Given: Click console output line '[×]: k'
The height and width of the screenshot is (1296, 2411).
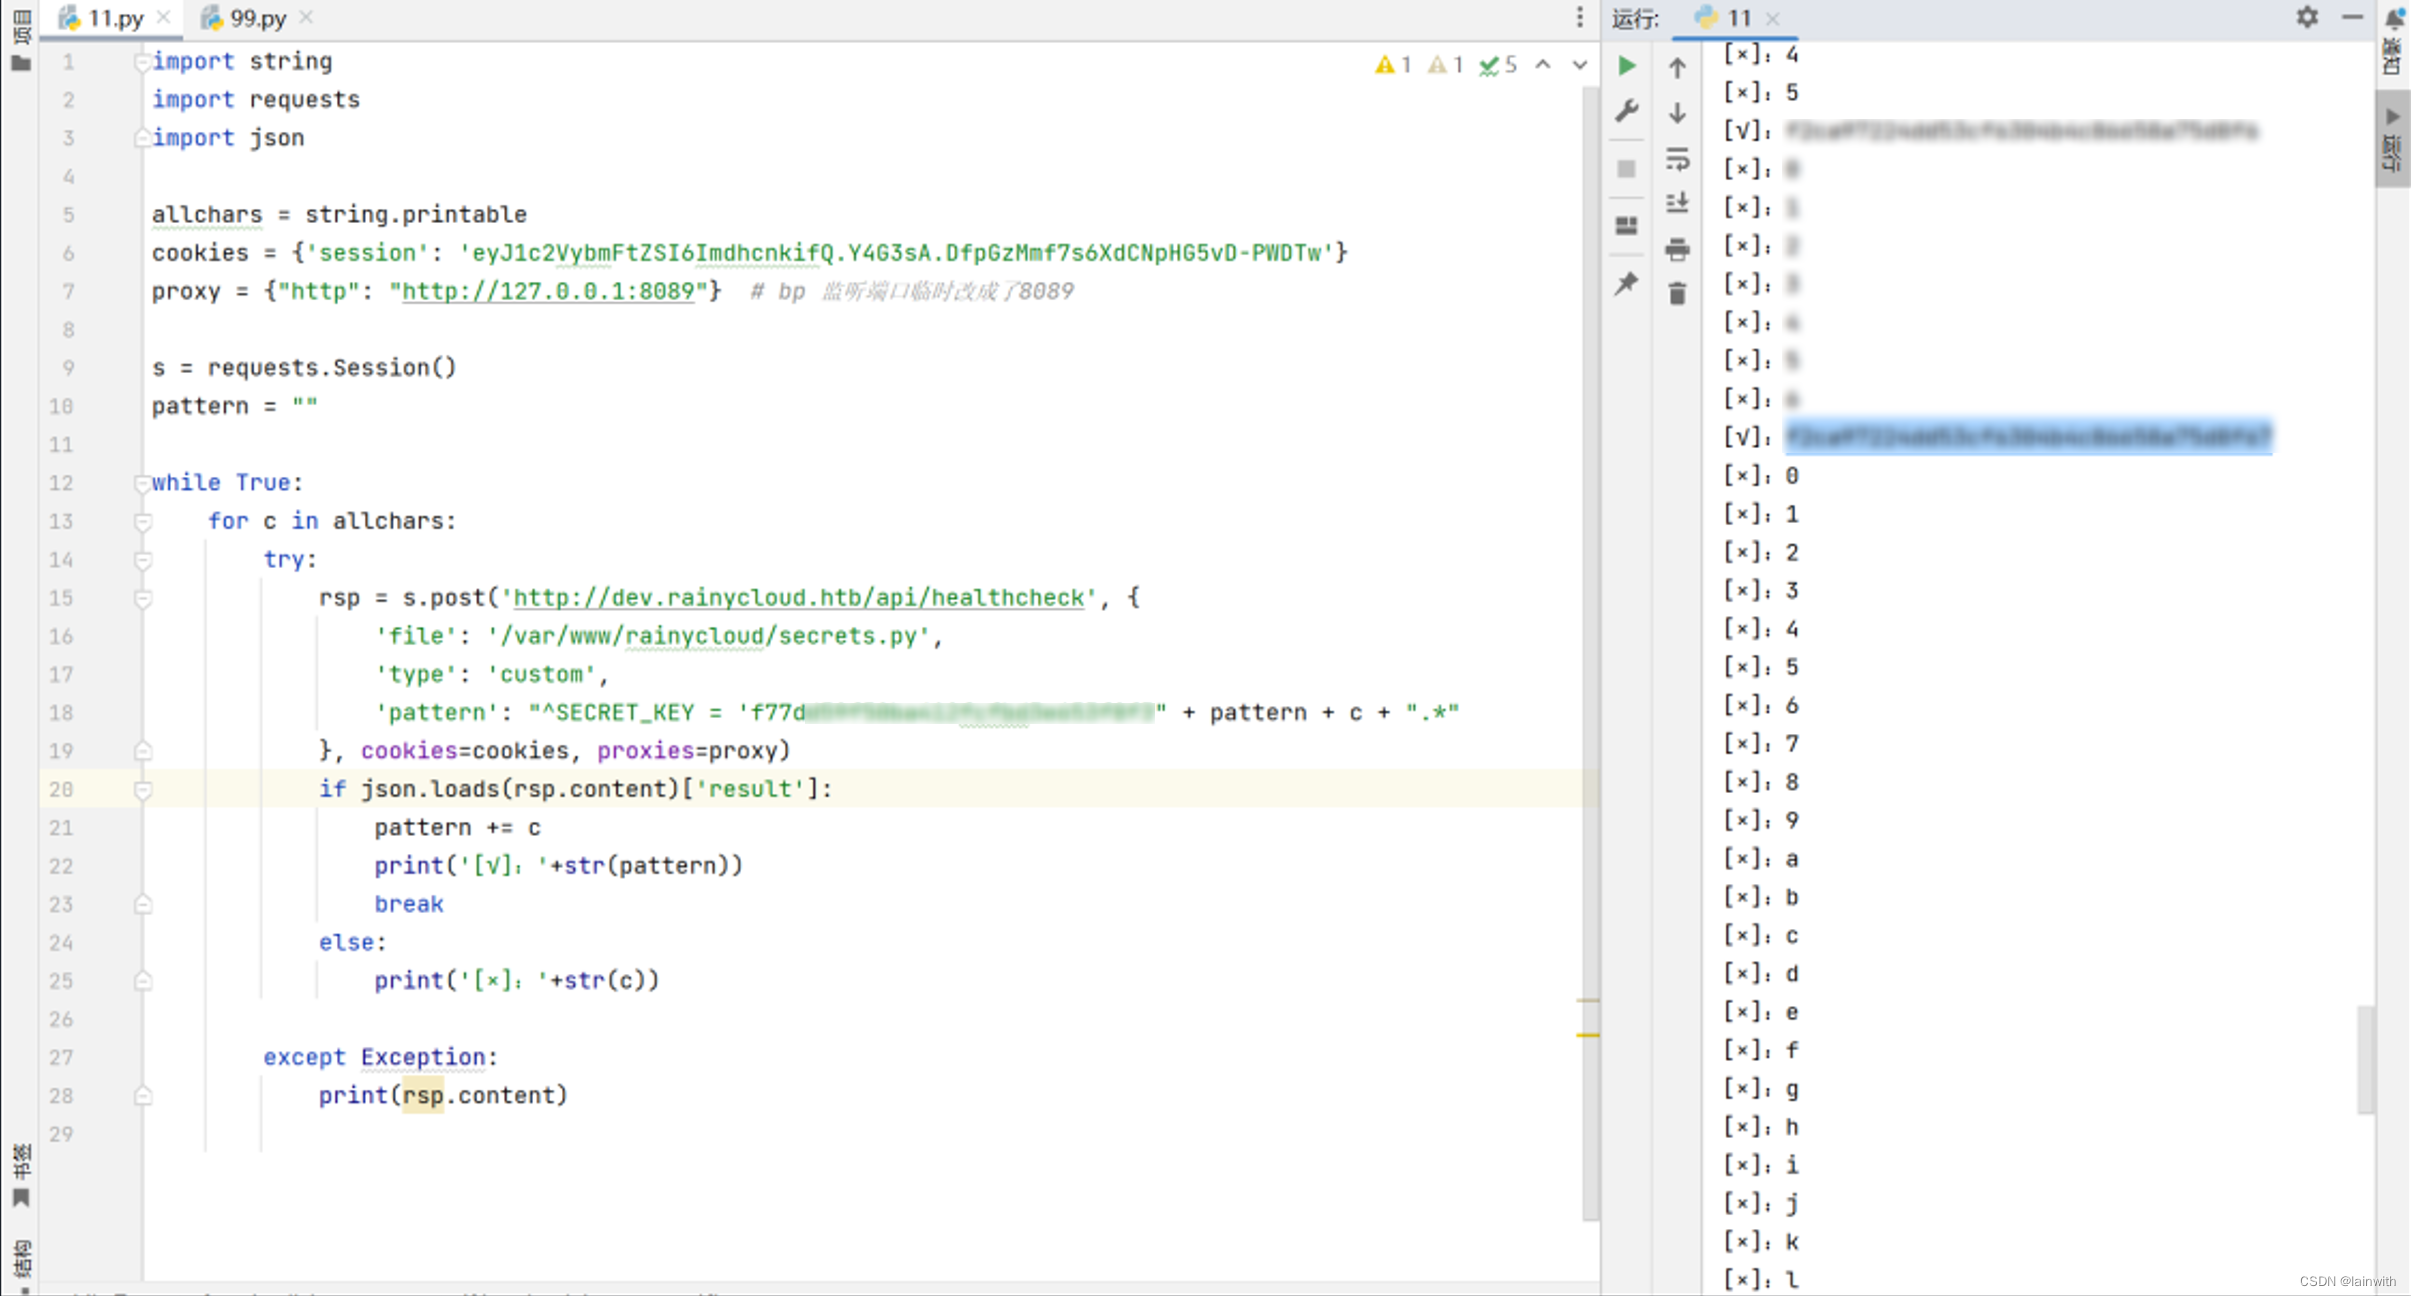Looking at the screenshot, I should point(1761,1242).
